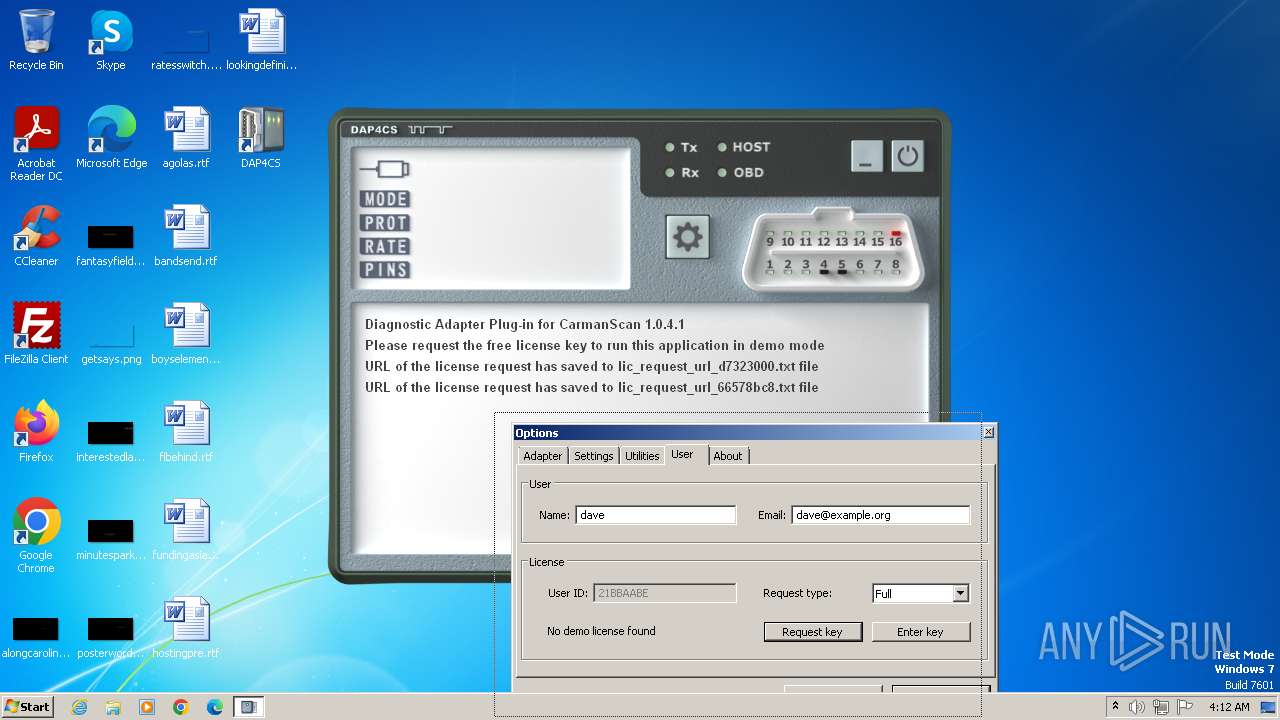Image resolution: width=1280 pixels, height=720 pixels.
Task: Click the volume tray icon
Action: click(x=1137, y=707)
